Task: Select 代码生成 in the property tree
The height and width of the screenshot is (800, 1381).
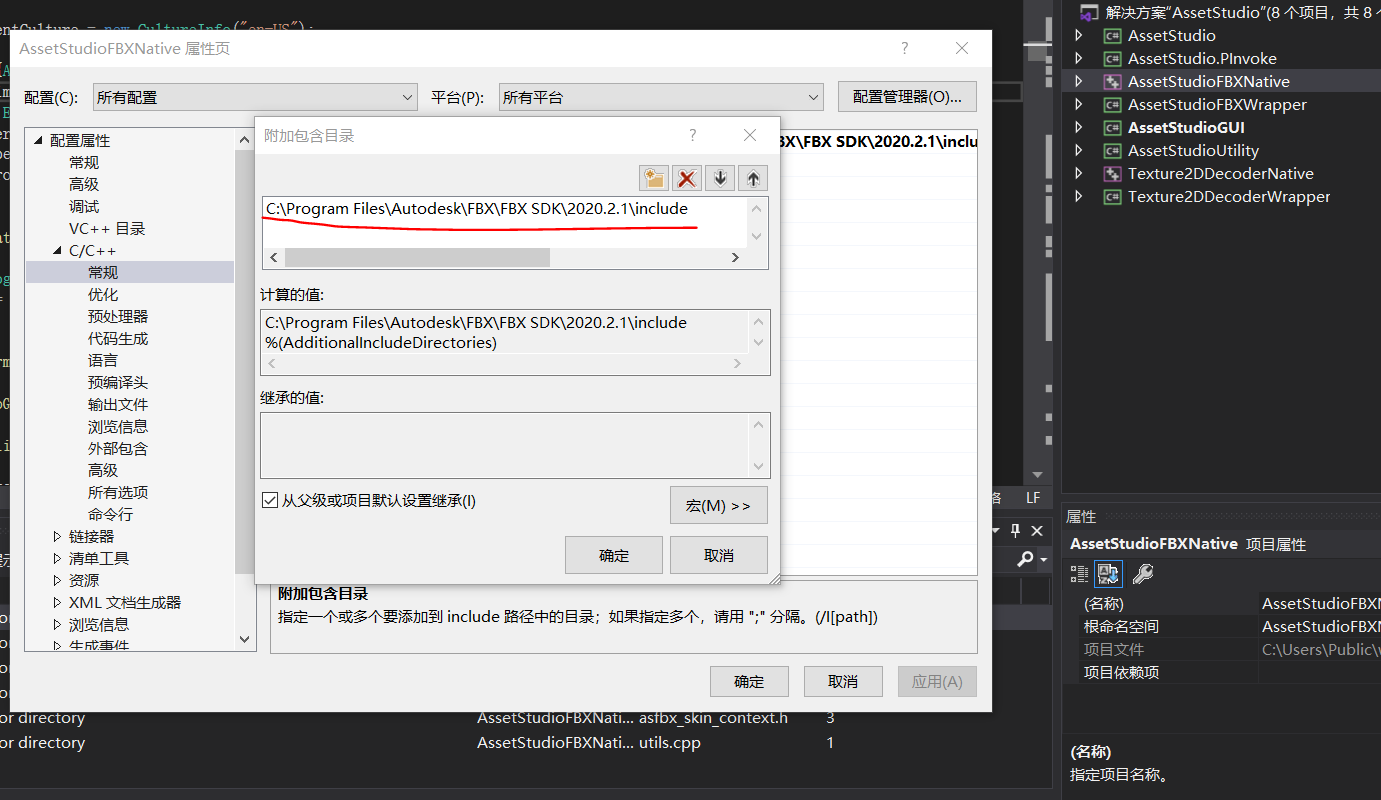Action: [118, 338]
